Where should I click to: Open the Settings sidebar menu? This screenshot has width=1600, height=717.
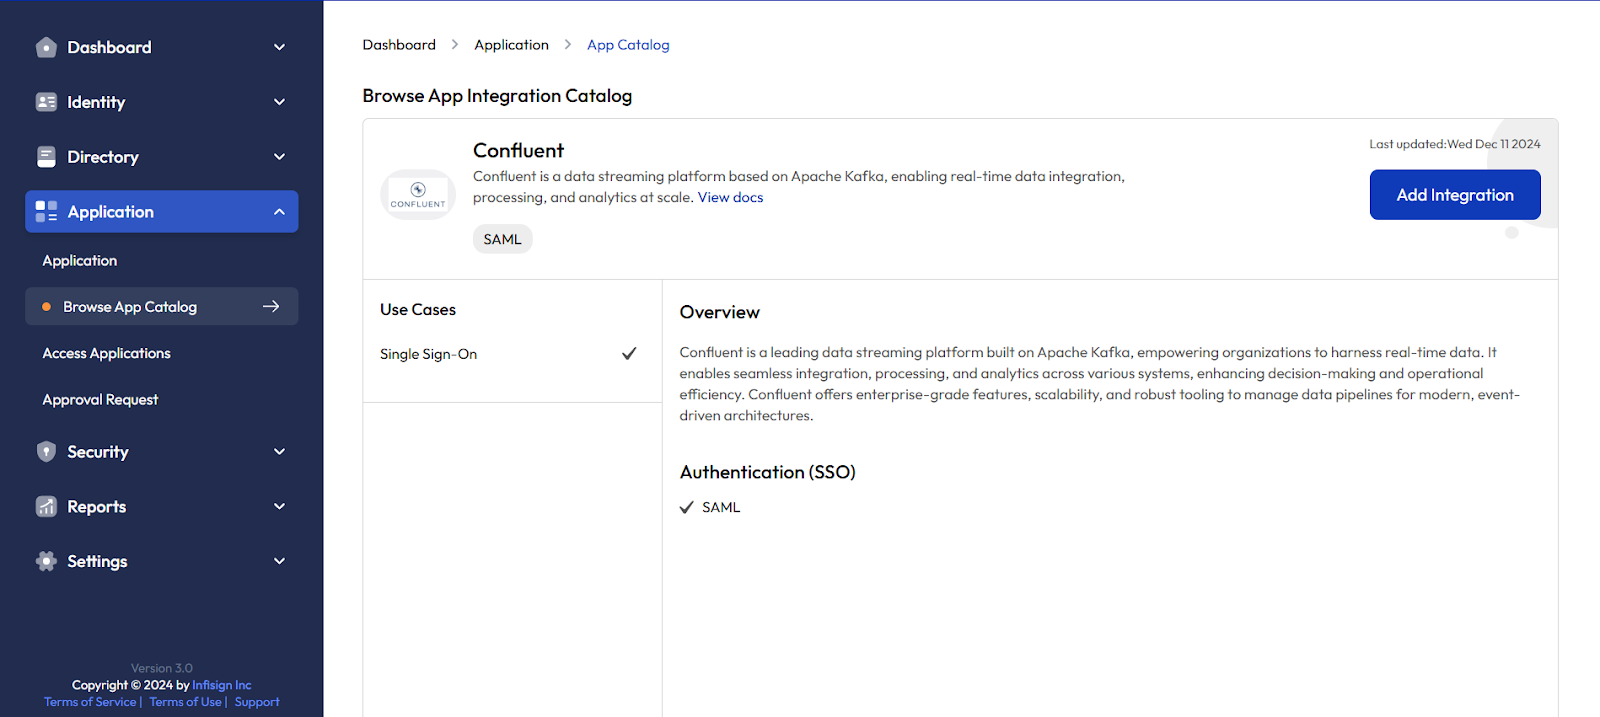(x=162, y=561)
